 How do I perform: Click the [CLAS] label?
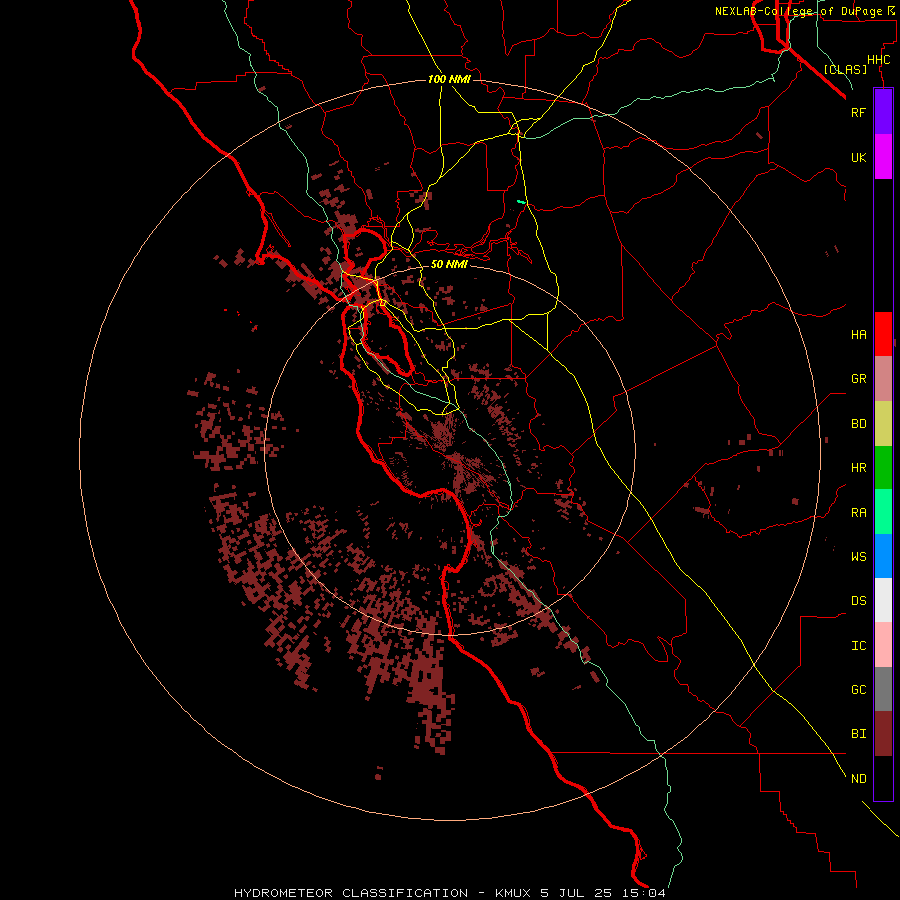point(845,70)
